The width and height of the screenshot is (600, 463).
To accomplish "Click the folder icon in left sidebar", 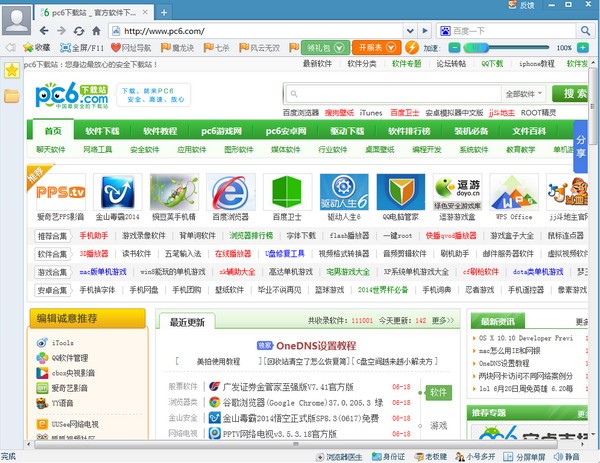I will pyautogui.click(x=11, y=96).
